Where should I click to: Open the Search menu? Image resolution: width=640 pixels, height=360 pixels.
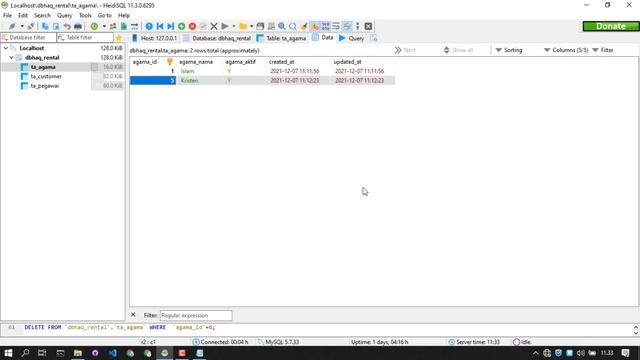click(x=42, y=16)
